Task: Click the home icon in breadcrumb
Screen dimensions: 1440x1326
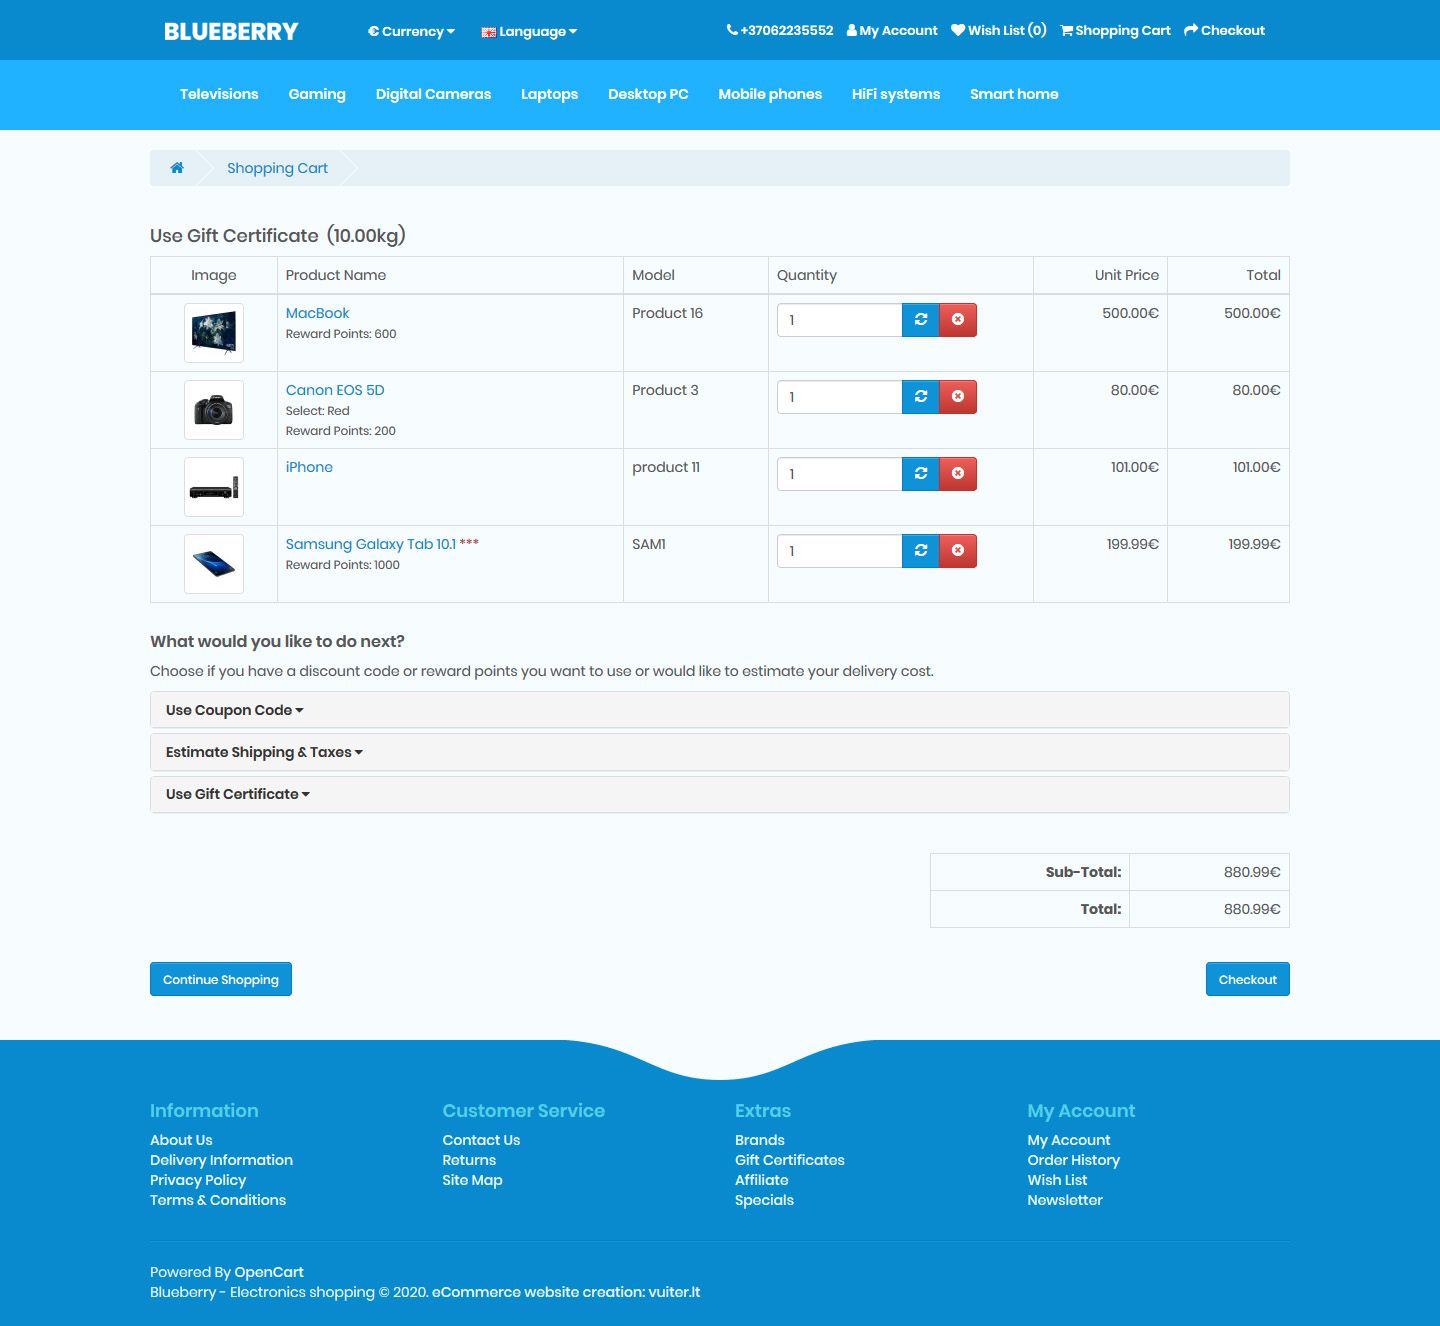Action: tap(177, 168)
